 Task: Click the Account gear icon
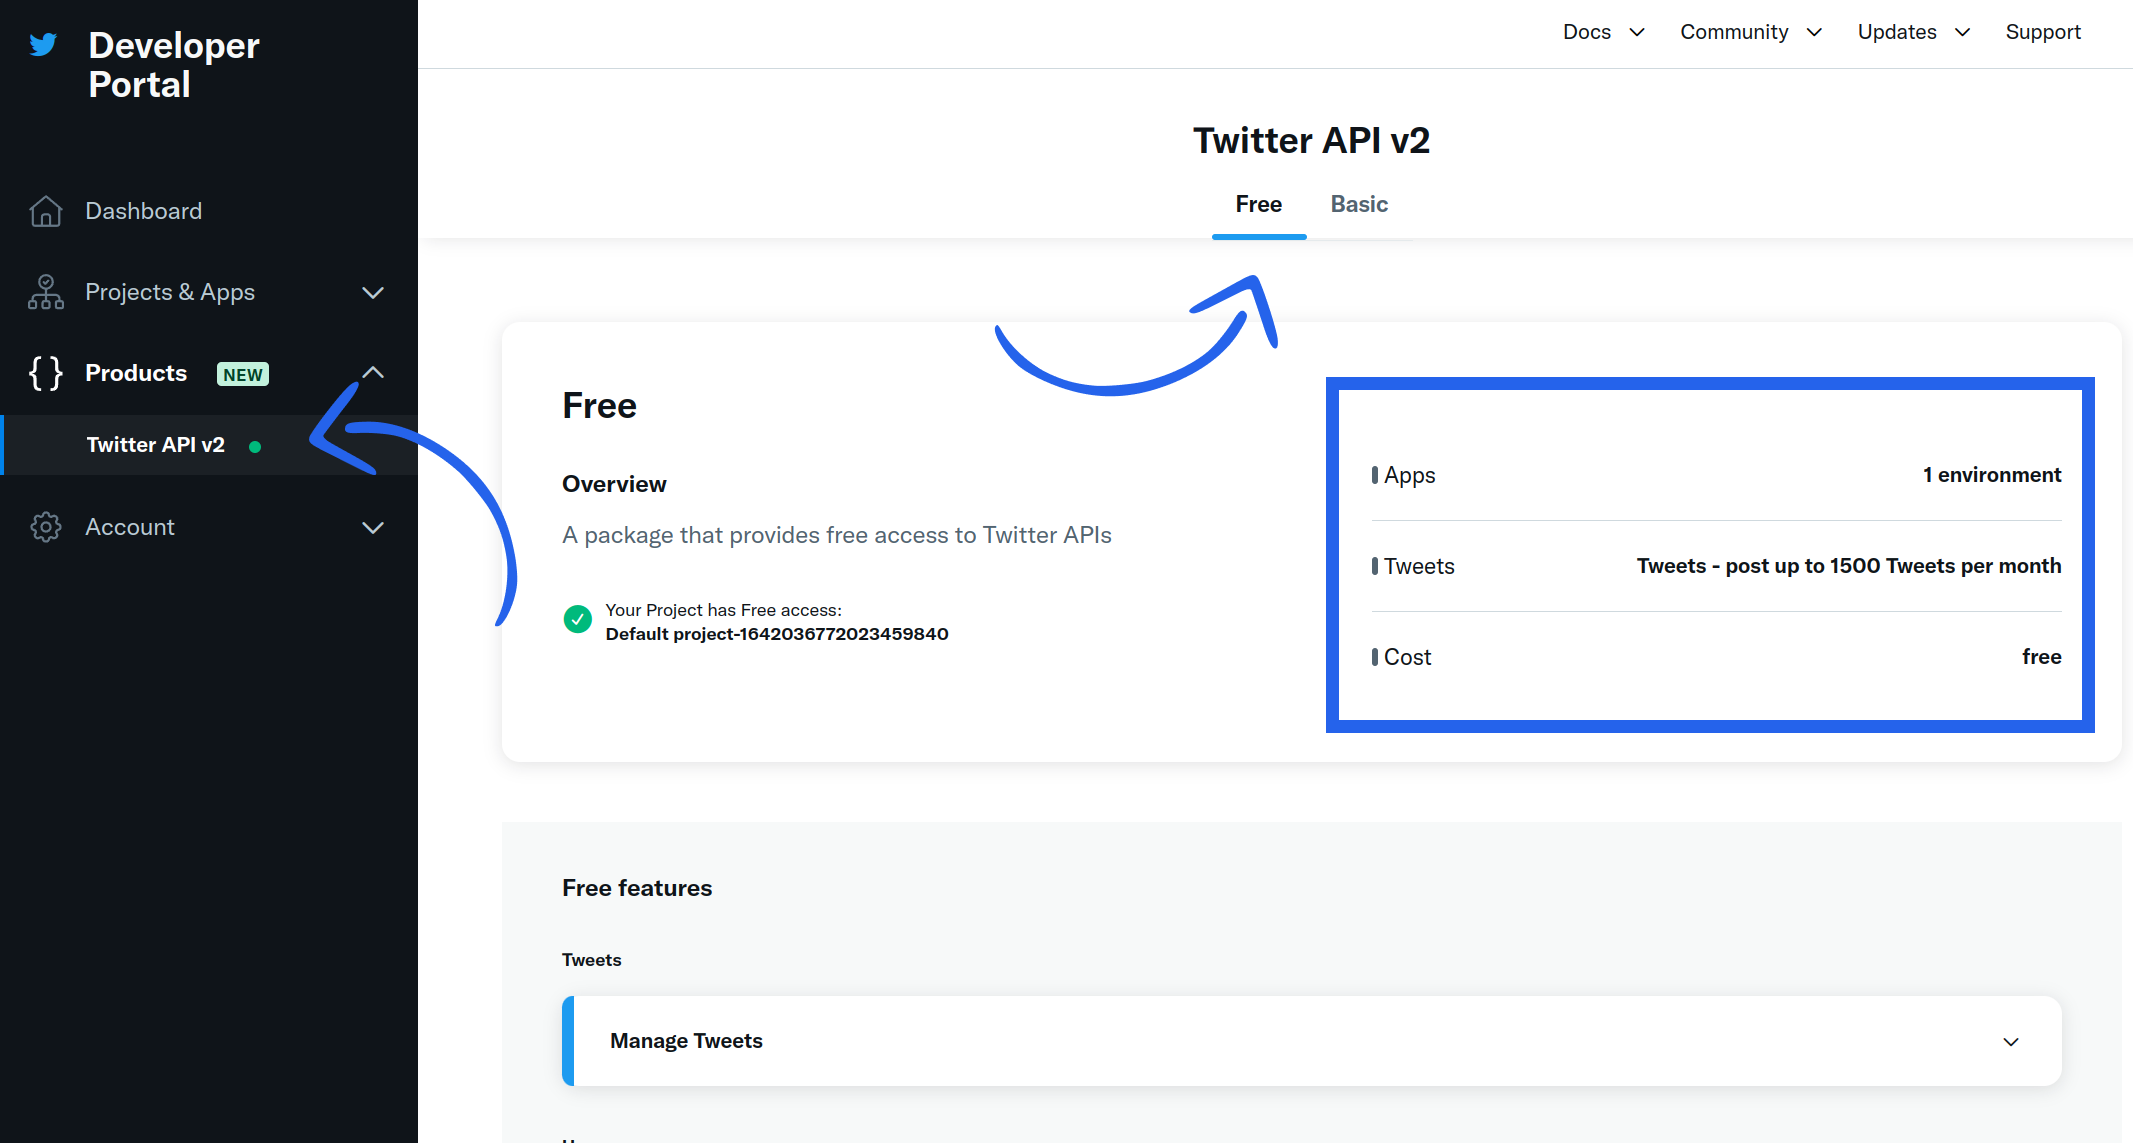(46, 527)
